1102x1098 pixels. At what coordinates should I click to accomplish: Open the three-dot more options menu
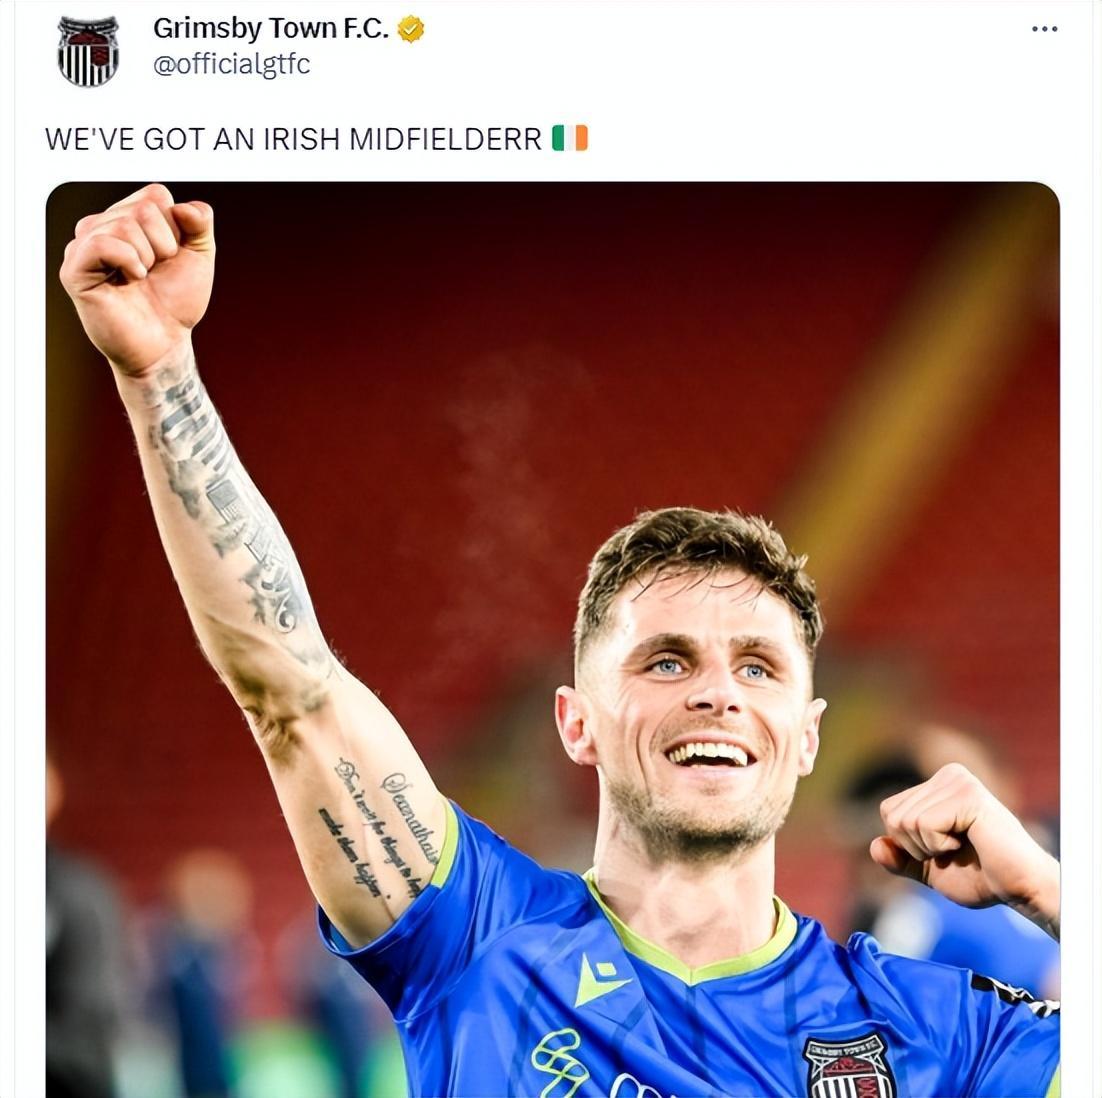1044,29
